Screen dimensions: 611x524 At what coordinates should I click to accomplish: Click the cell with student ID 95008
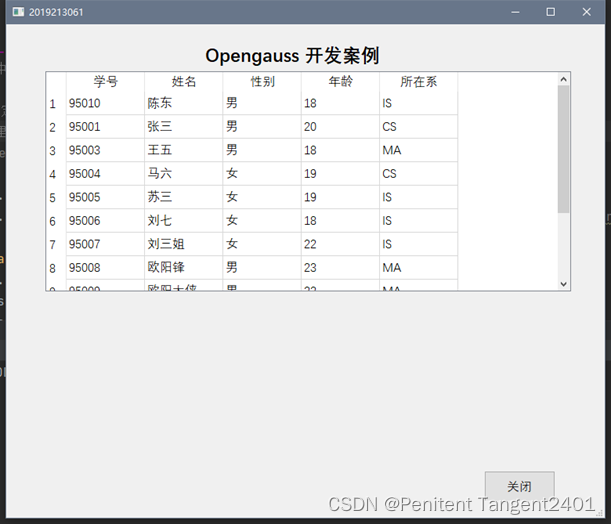(x=105, y=268)
